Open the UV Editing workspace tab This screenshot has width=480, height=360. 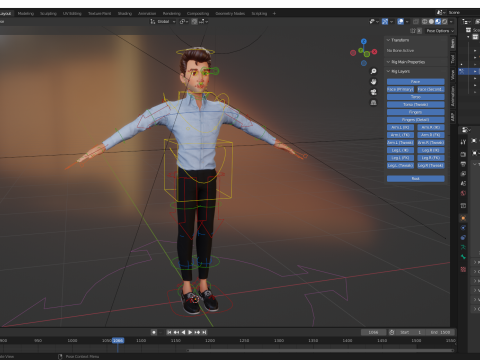coord(72,13)
